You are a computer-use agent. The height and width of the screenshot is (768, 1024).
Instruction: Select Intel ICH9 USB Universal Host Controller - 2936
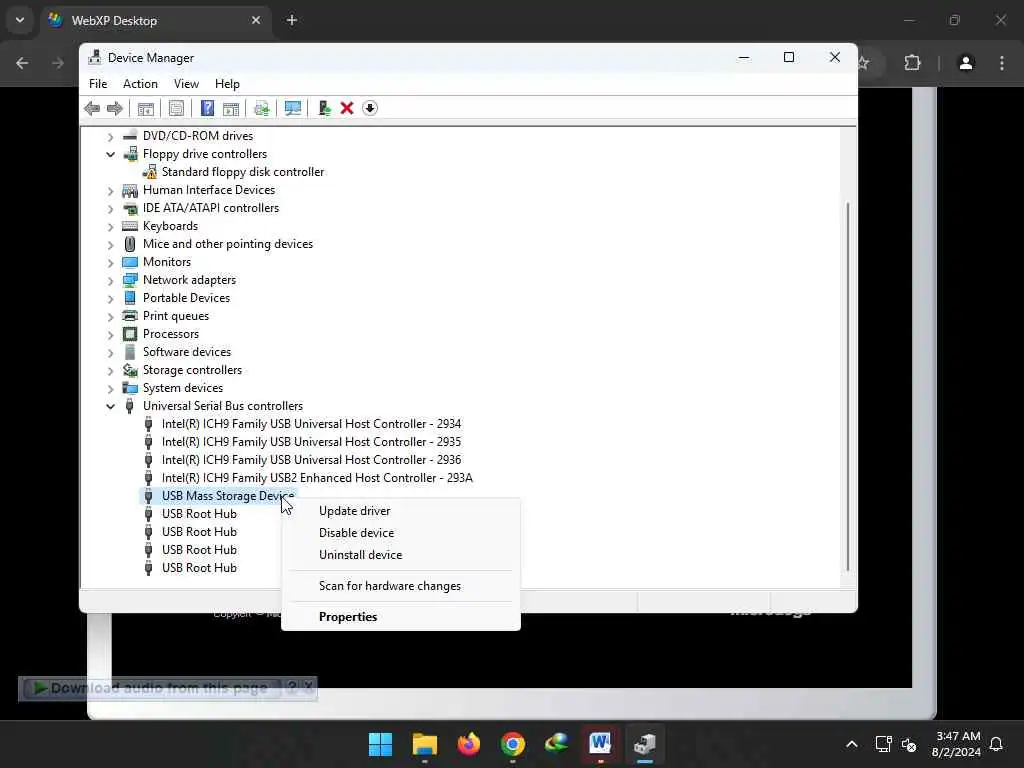click(312, 460)
